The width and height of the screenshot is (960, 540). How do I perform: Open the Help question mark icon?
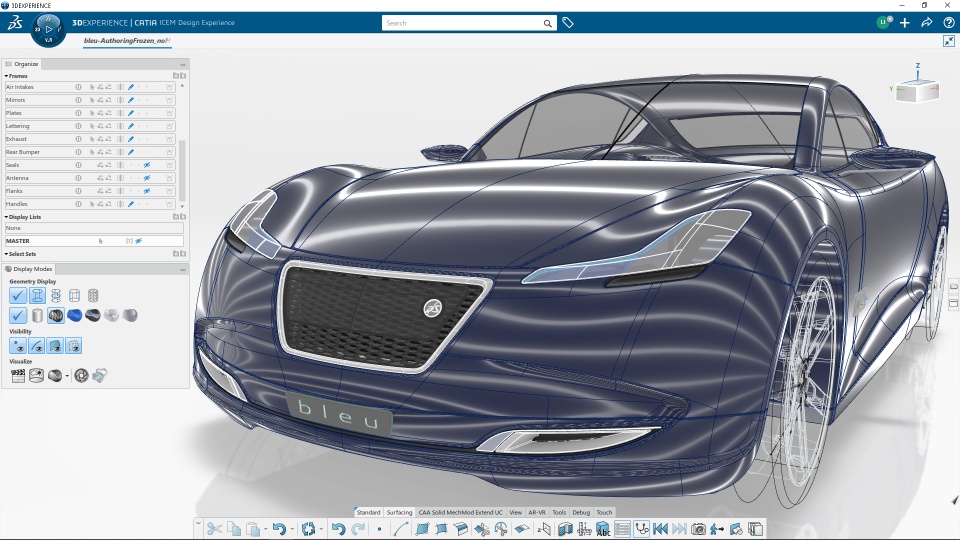(949, 23)
